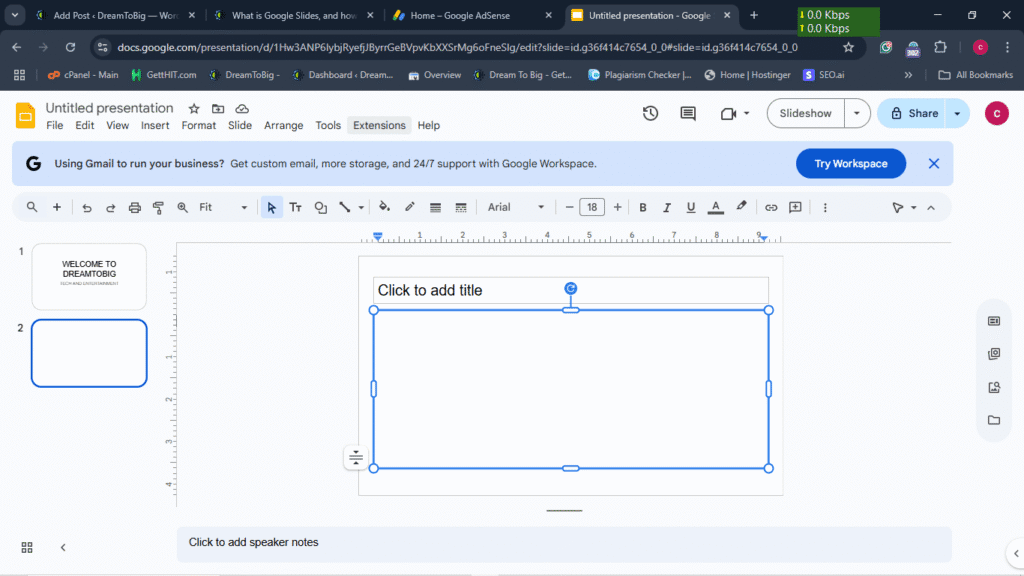Select the Text box tool
This screenshot has height=576, width=1024.
click(296, 208)
